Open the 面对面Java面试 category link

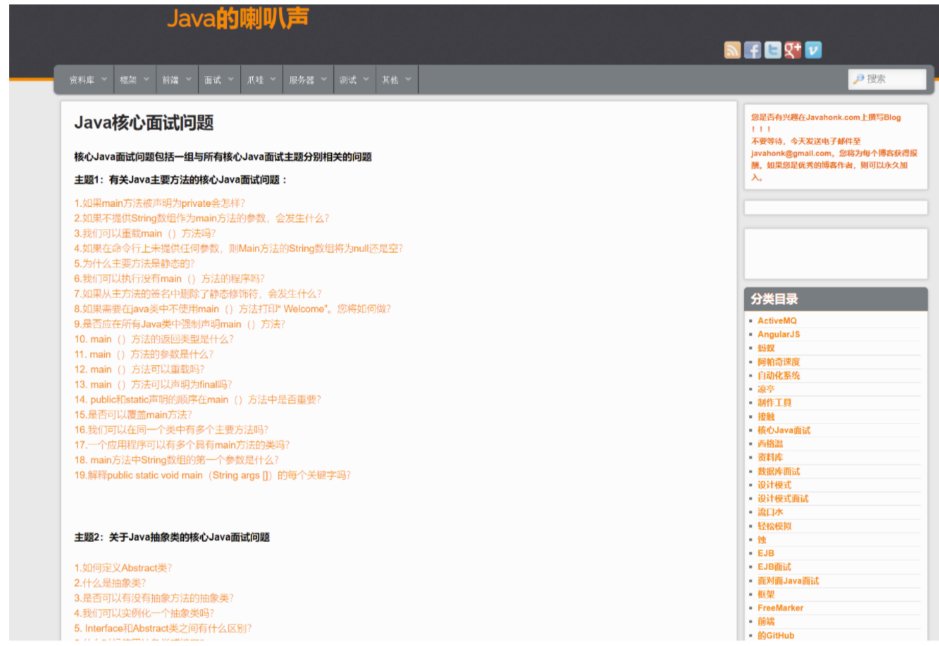(788, 581)
